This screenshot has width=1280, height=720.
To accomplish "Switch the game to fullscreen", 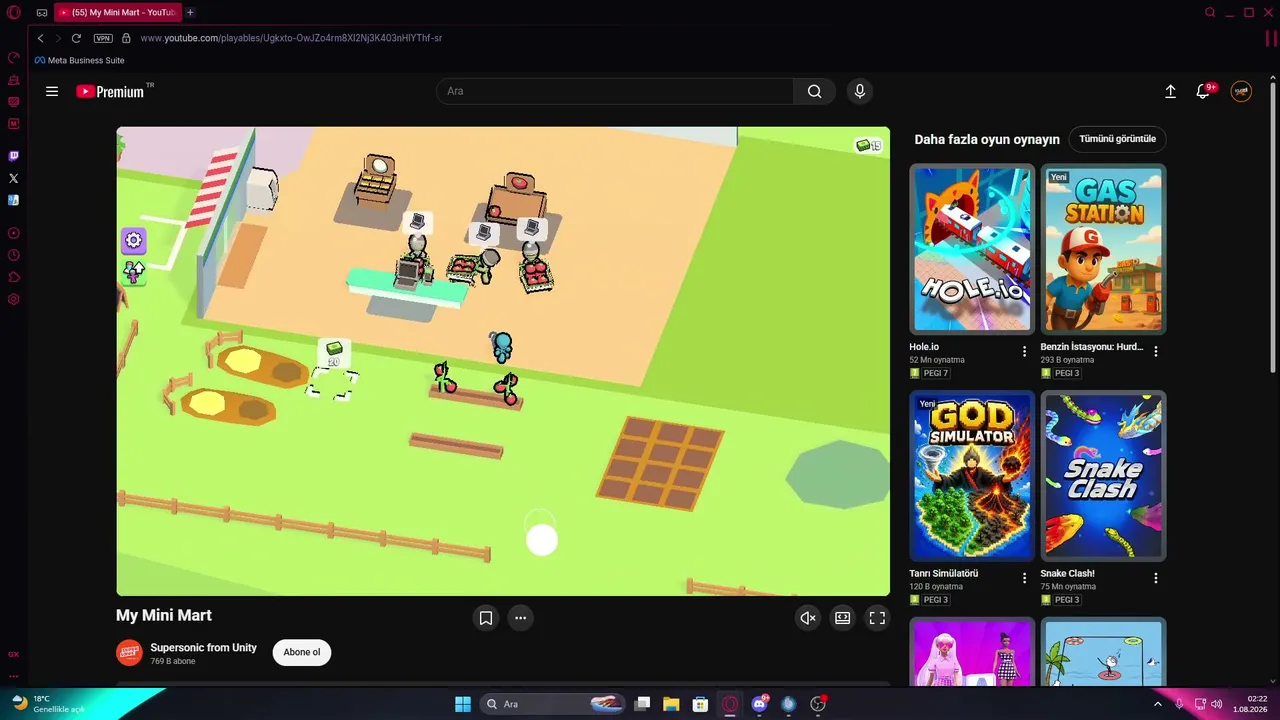I will pos(877,618).
